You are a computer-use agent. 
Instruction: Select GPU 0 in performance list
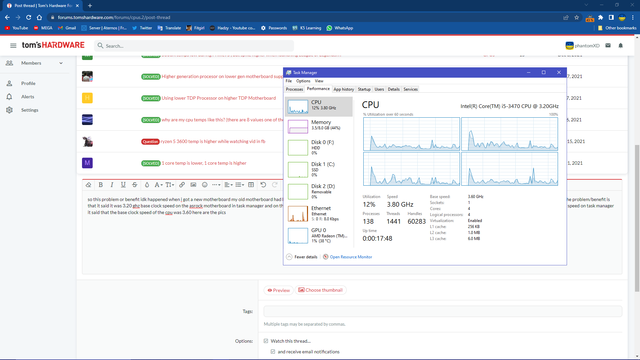pos(319,236)
